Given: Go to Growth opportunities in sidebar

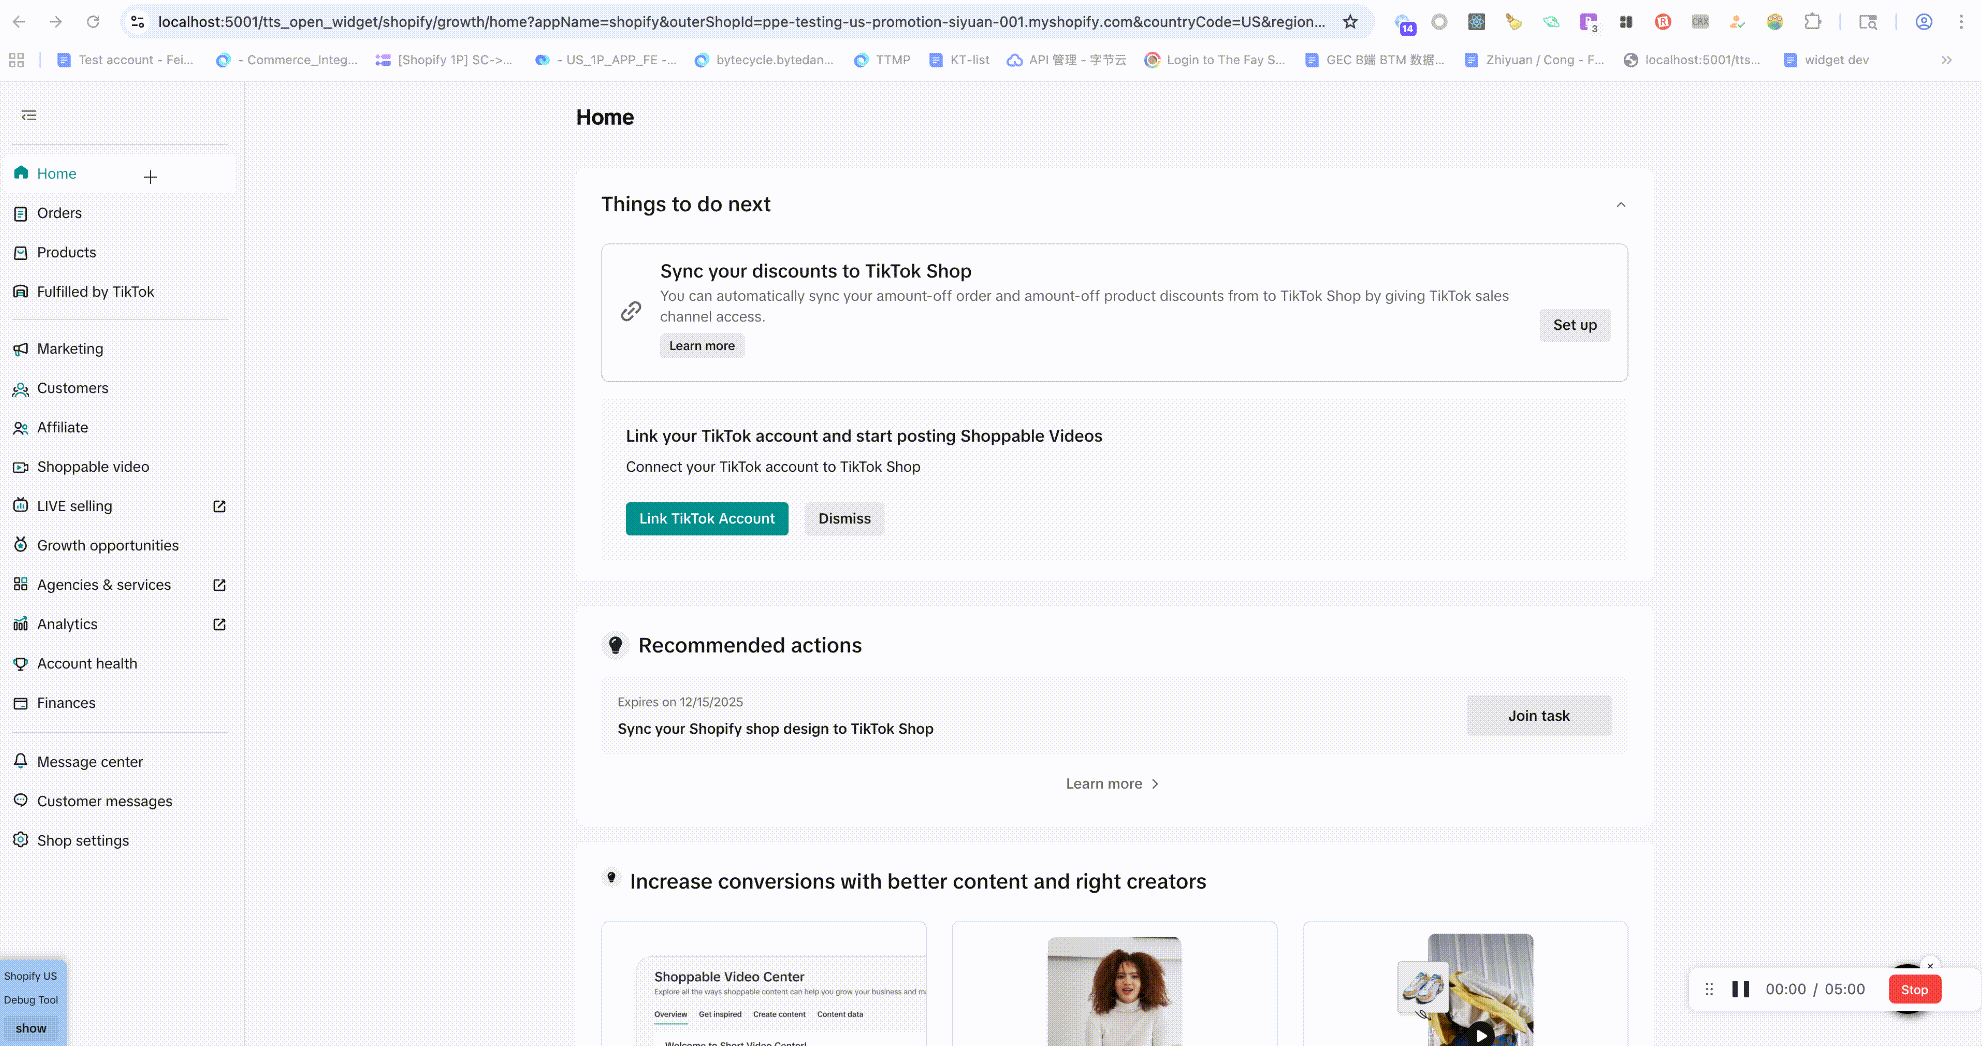Looking at the screenshot, I should coord(107,545).
